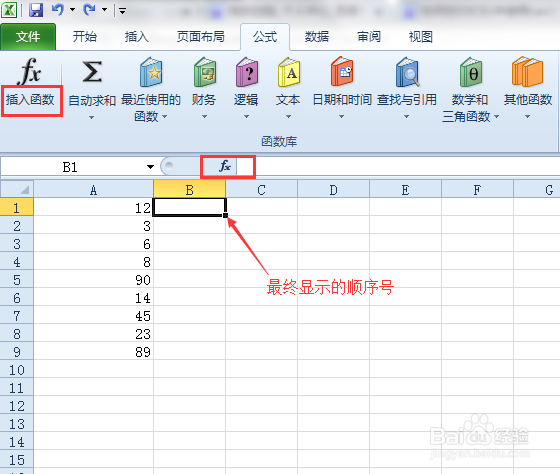This screenshot has height=474, width=560.
Task: Click cell A4 containing 8
Action: tap(94, 261)
